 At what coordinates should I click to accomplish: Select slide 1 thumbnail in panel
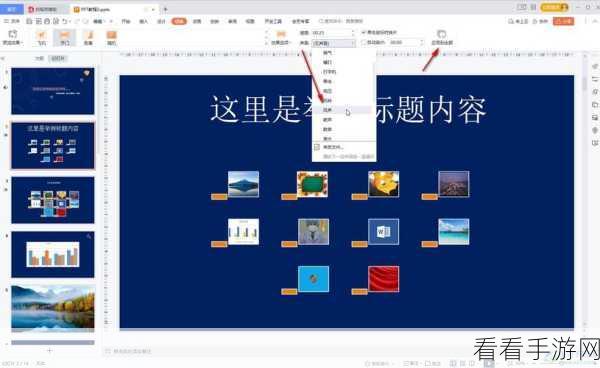tap(53, 91)
